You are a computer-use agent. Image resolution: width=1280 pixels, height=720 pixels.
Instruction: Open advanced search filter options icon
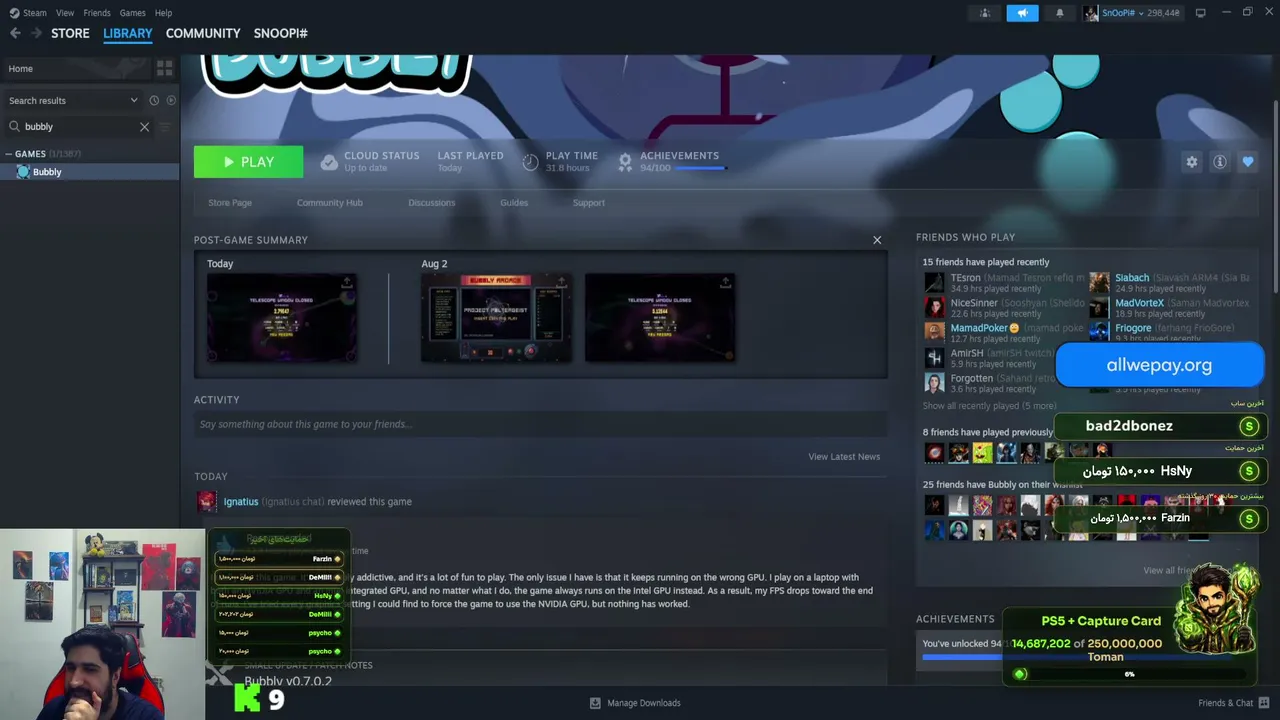(x=165, y=127)
